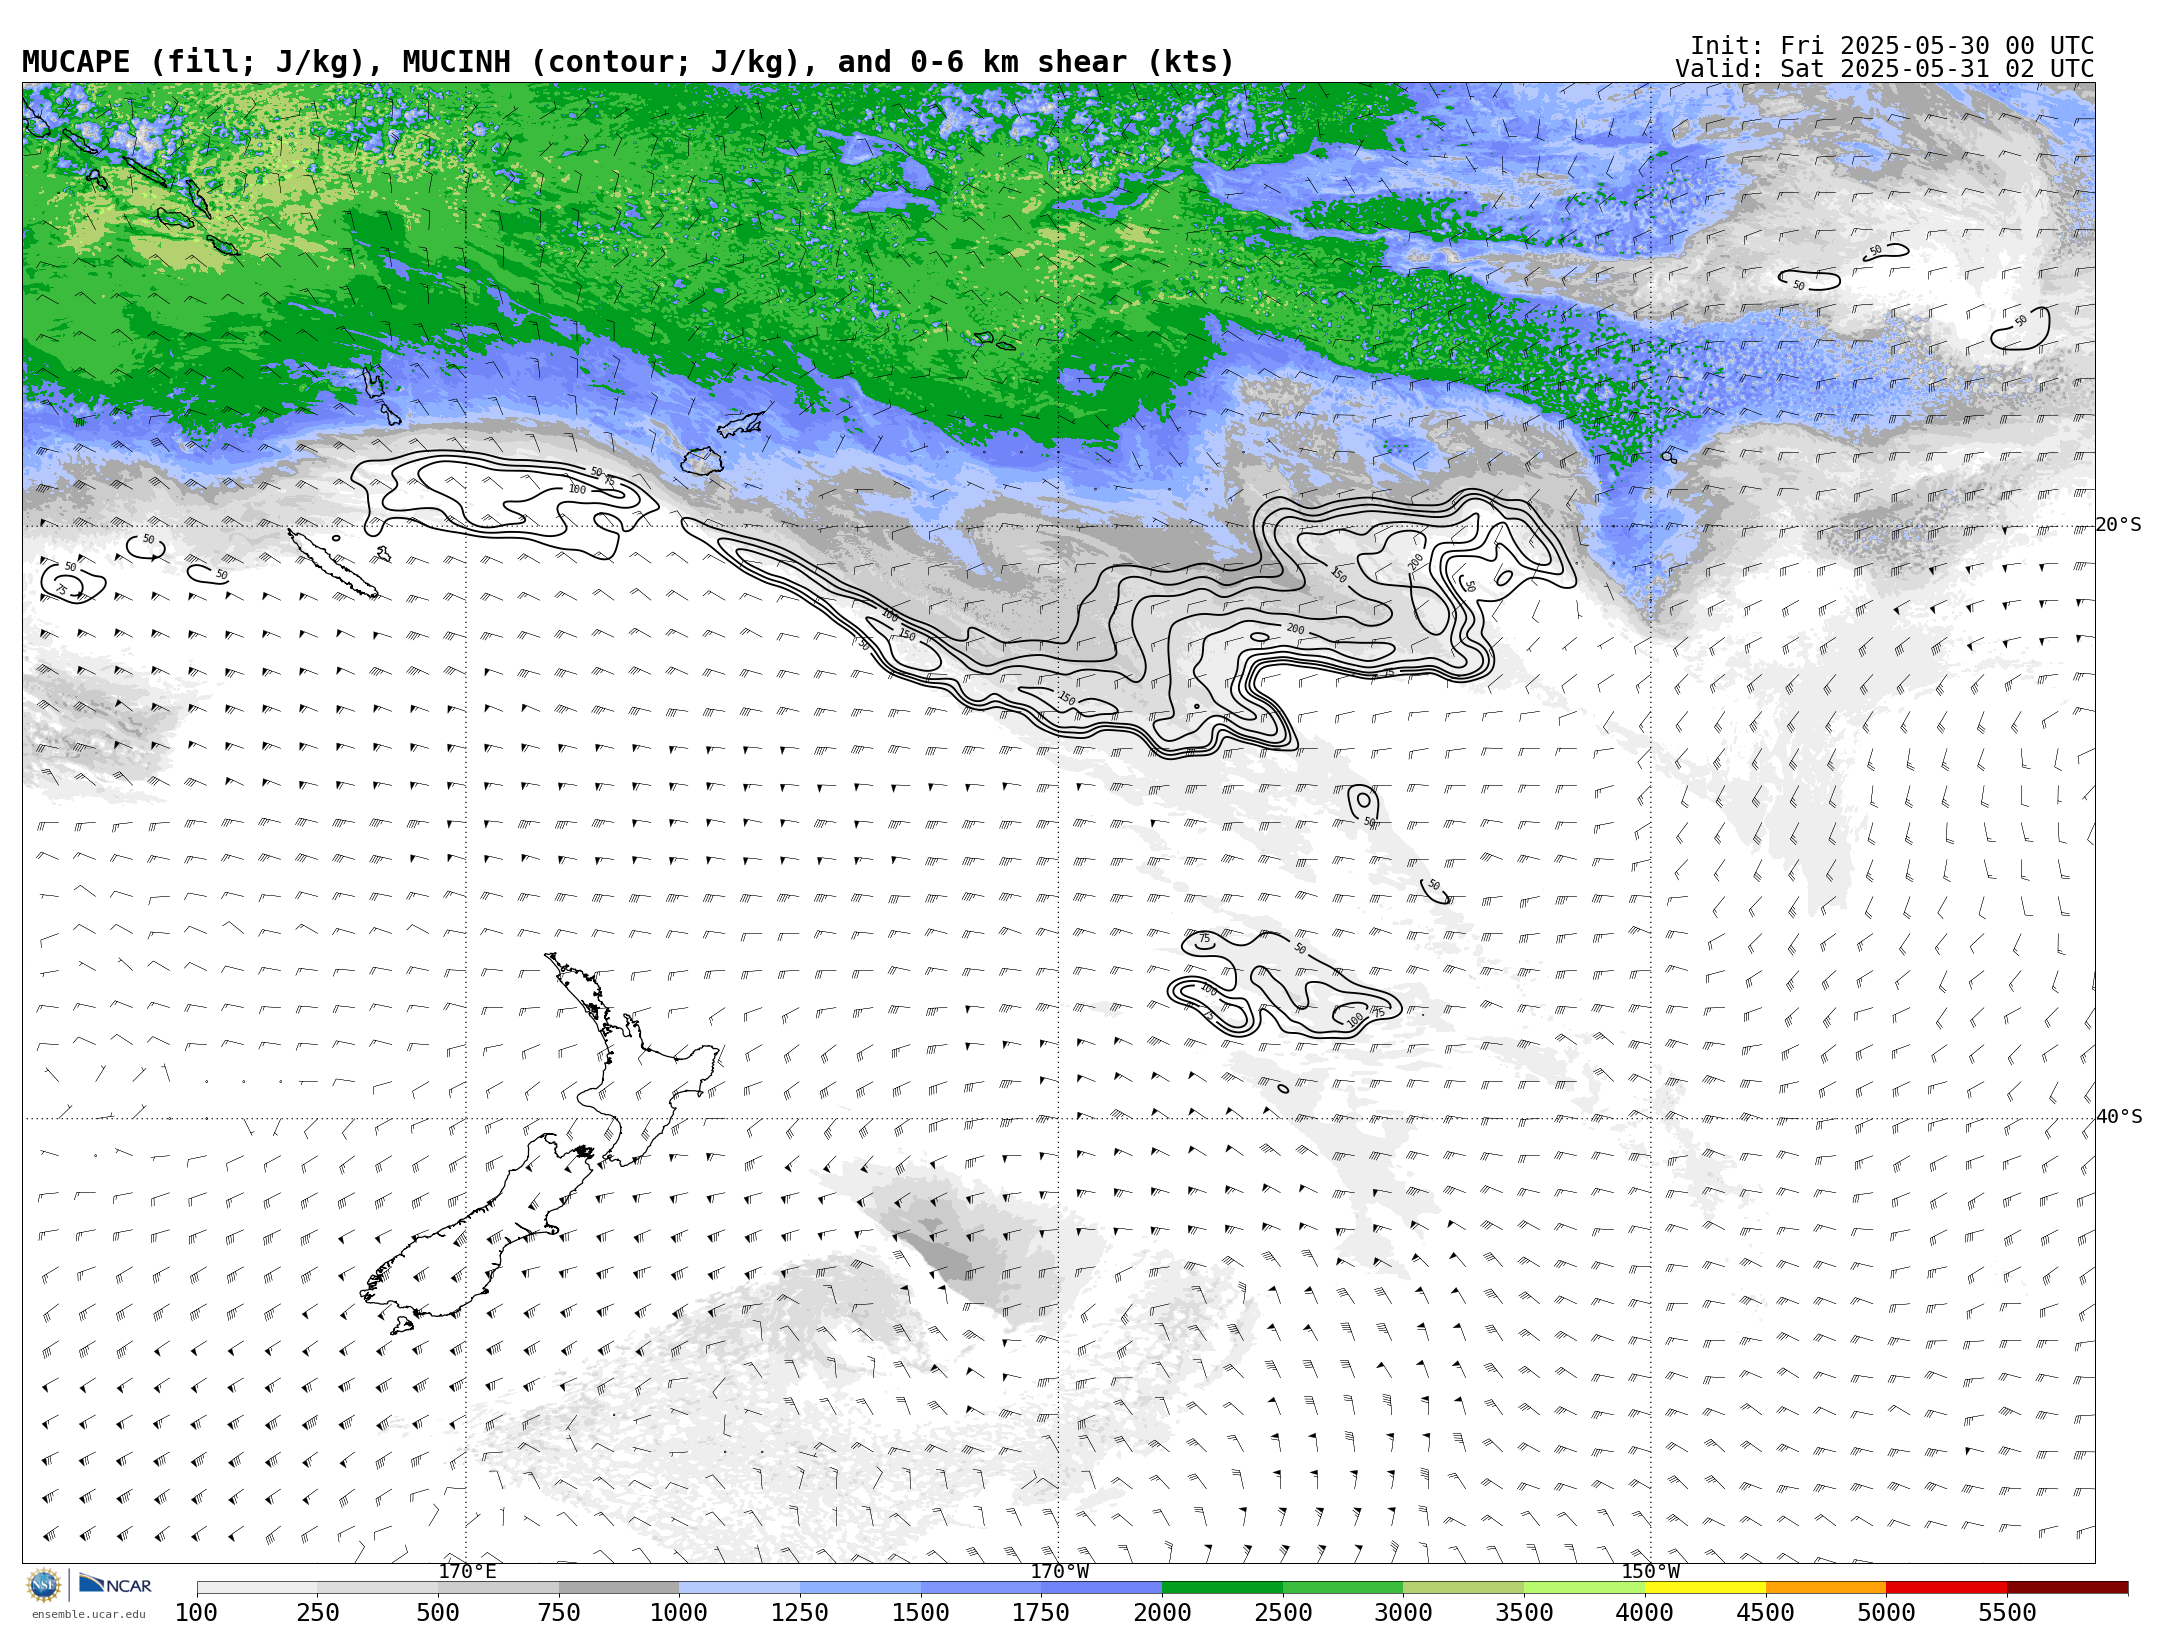The image size is (2160, 1626).
Task: Pick the lime green 3500–4000 colorbar swatch
Action: click(1584, 1588)
